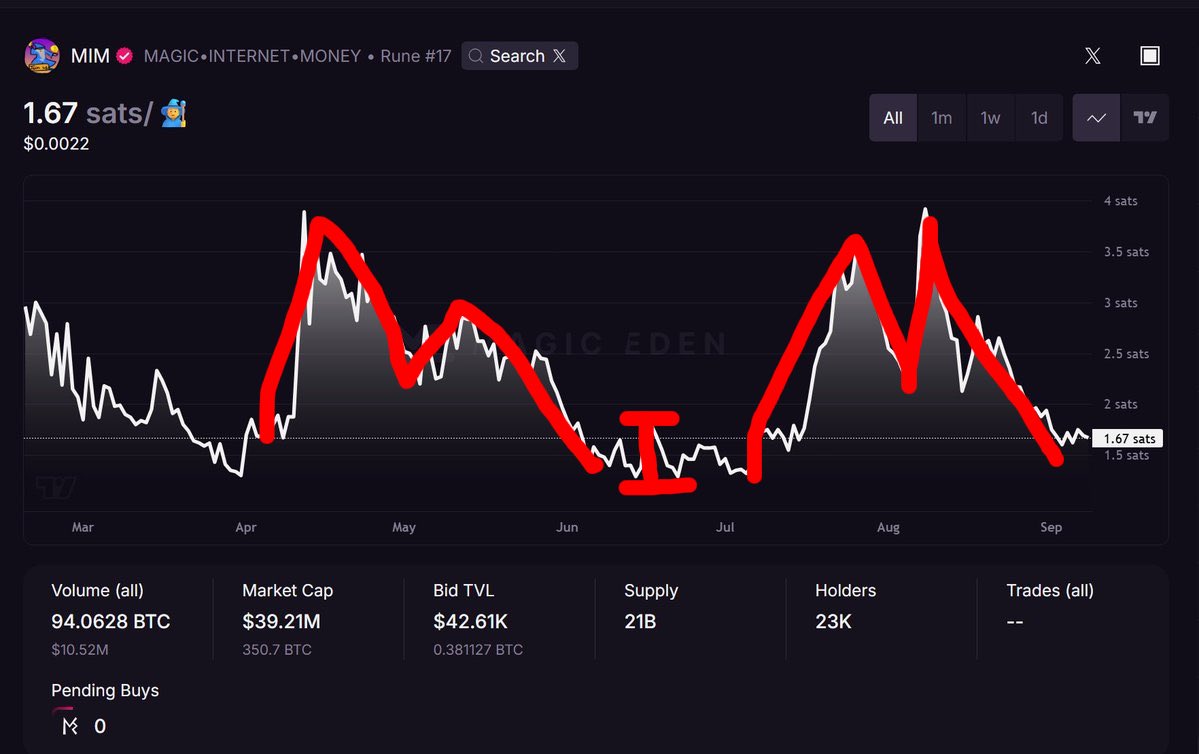The image size is (1199, 754).
Task: Click the wizard emoji next to sats price
Action: [174, 113]
